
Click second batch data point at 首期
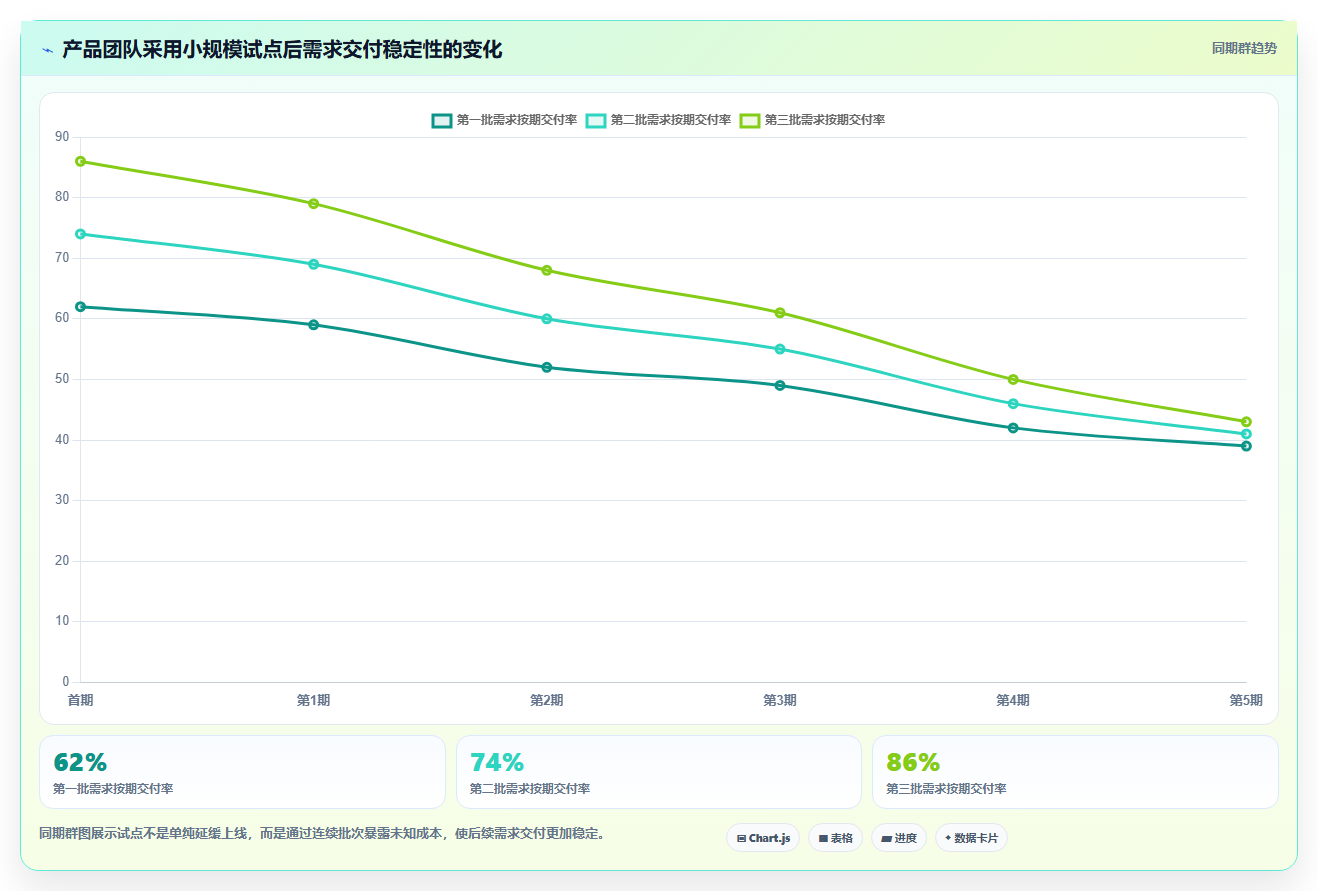[80, 234]
